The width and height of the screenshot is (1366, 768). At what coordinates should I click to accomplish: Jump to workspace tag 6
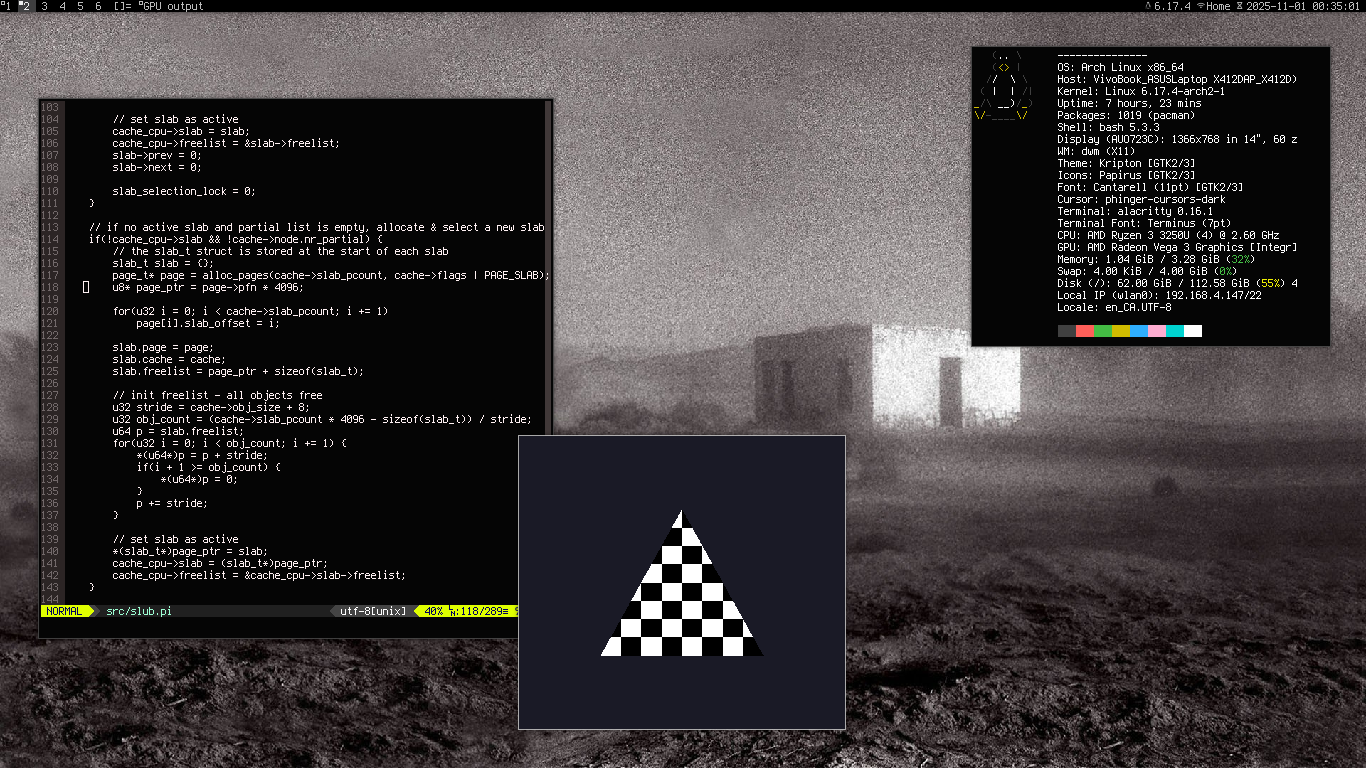click(x=98, y=6)
